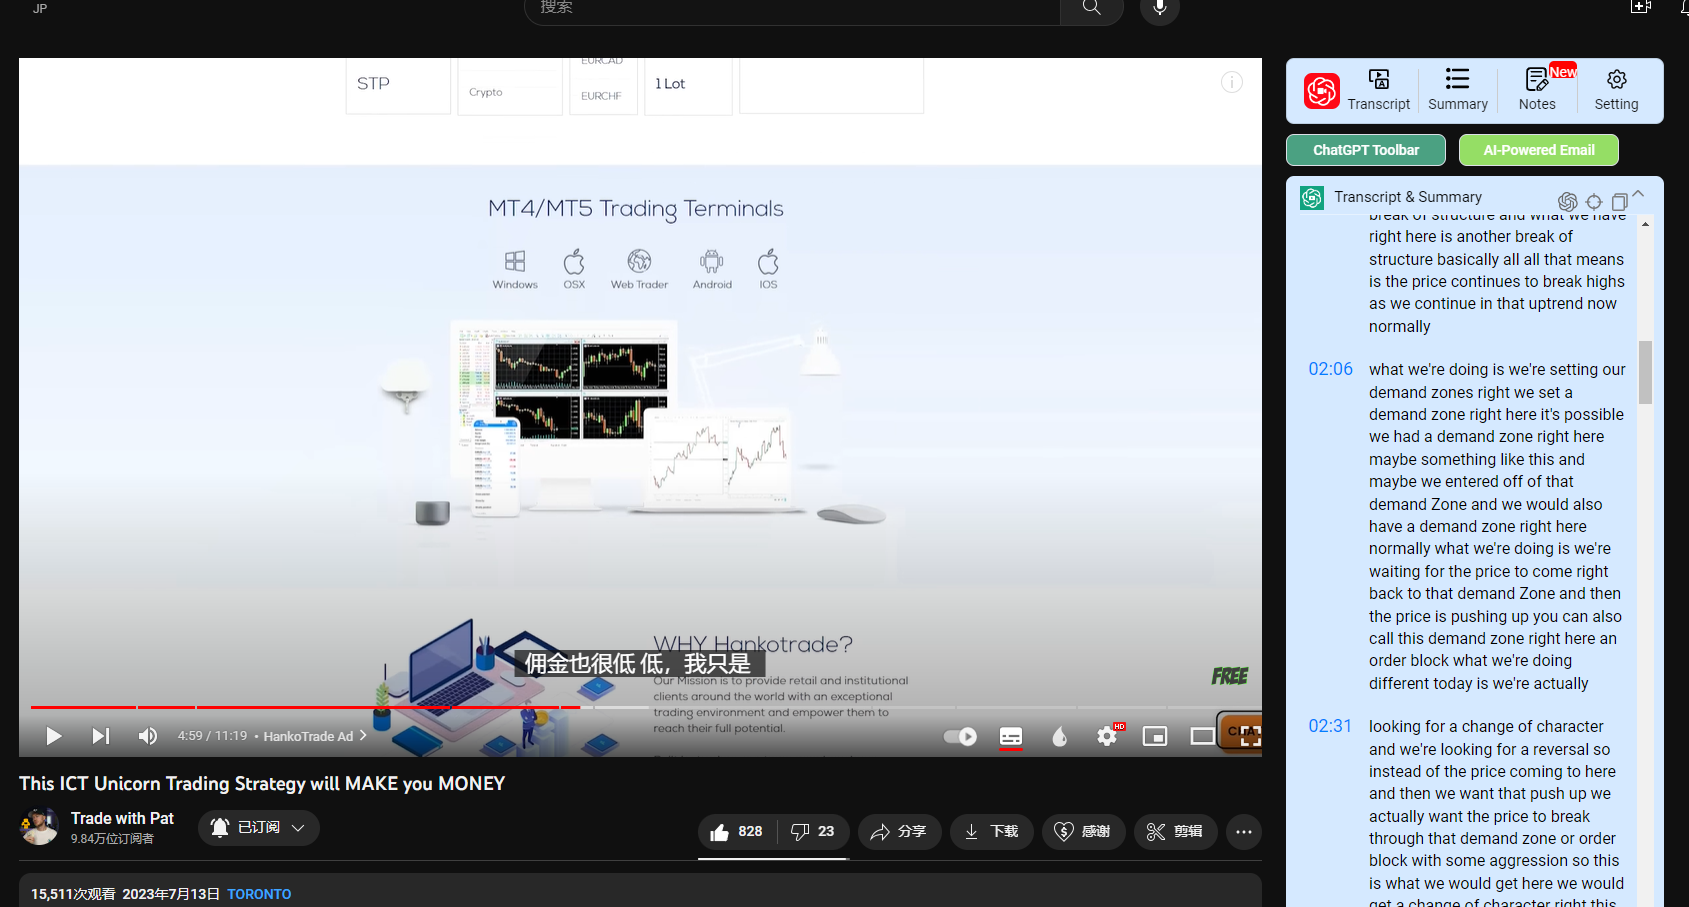Open the Transcript tab
Image resolution: width=1689 pixels, height=907 pixels.
pyautogui.click(x=1379, y=90)
